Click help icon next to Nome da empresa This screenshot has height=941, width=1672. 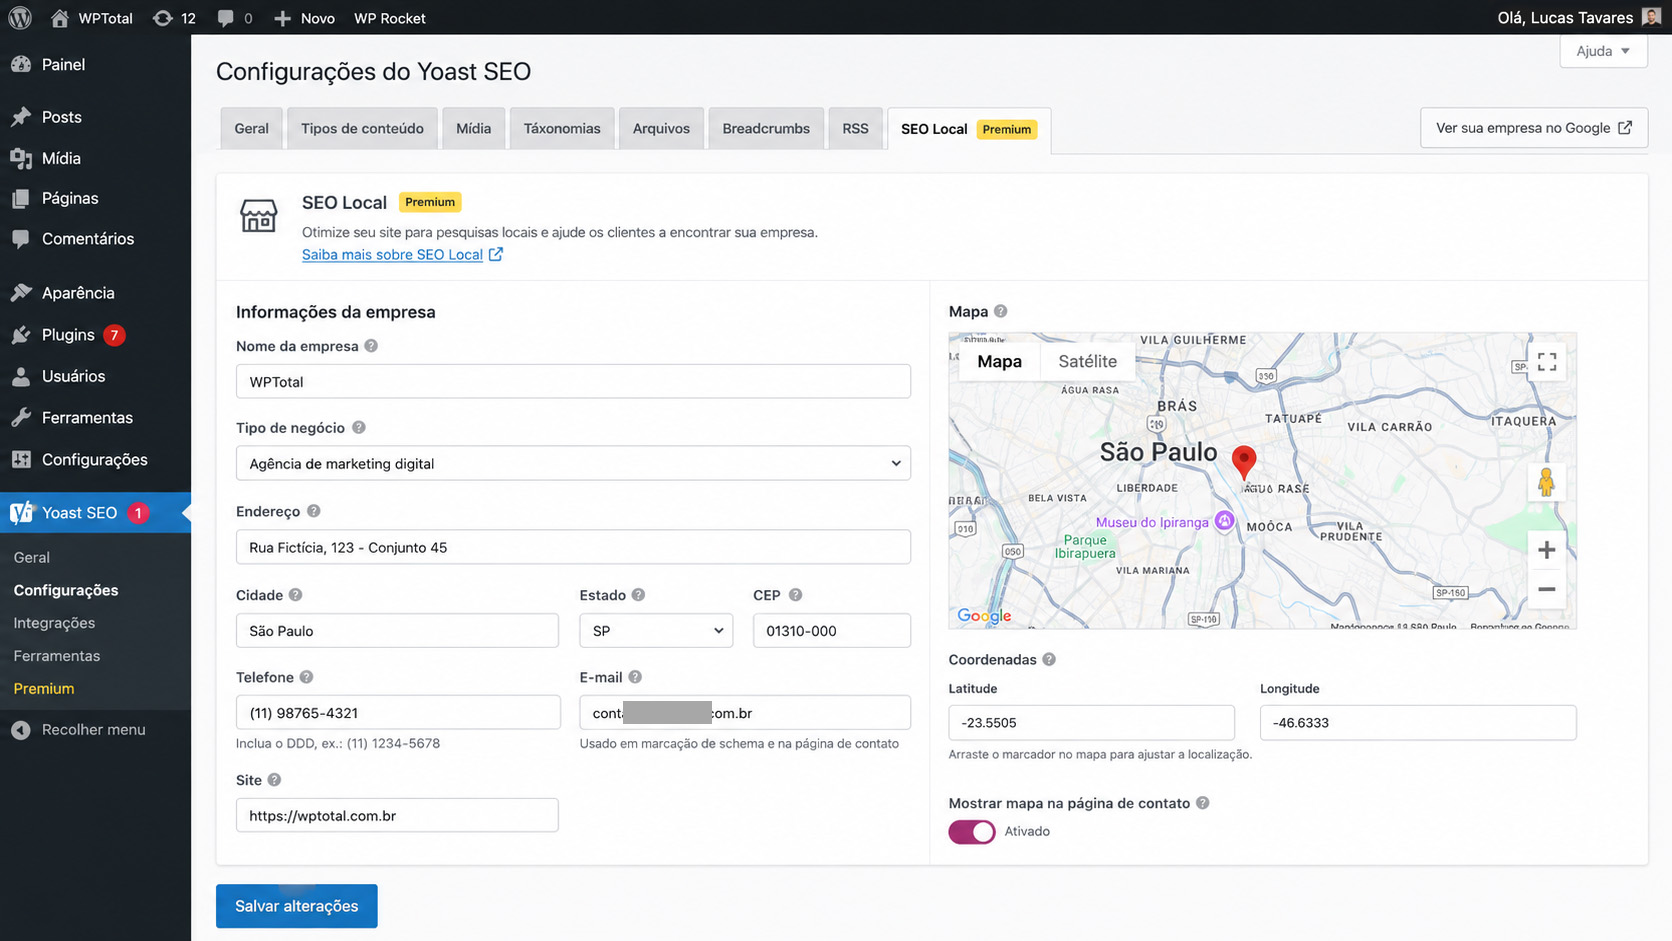pos(371,346)
